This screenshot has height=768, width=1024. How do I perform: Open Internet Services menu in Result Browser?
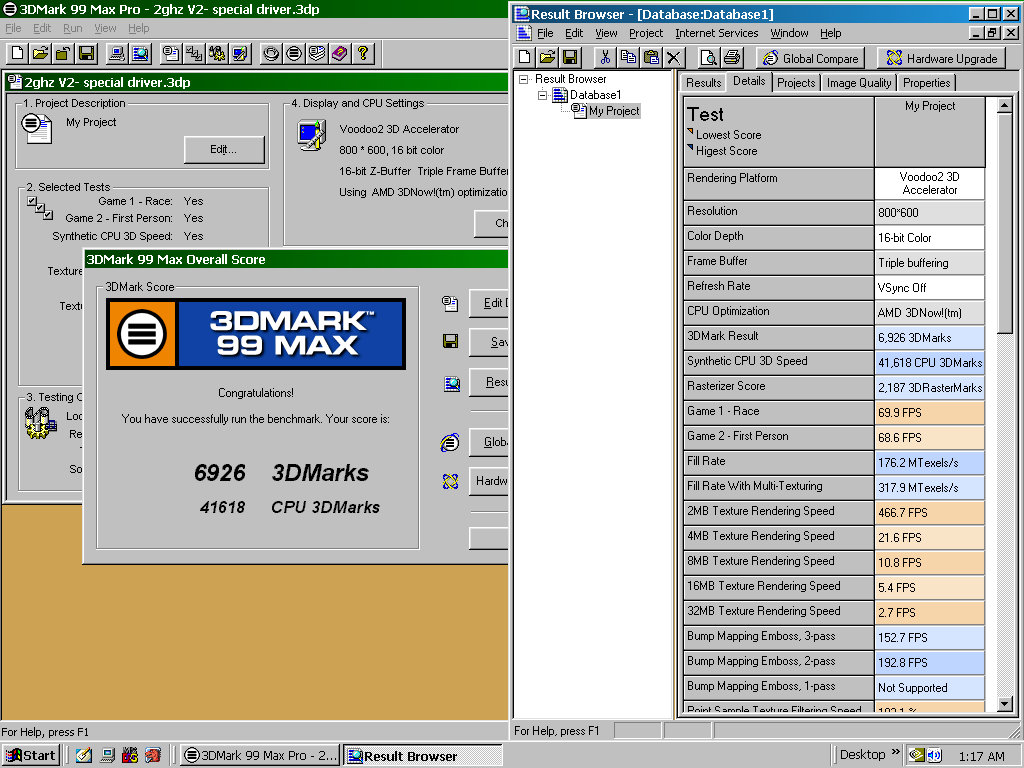716,33
